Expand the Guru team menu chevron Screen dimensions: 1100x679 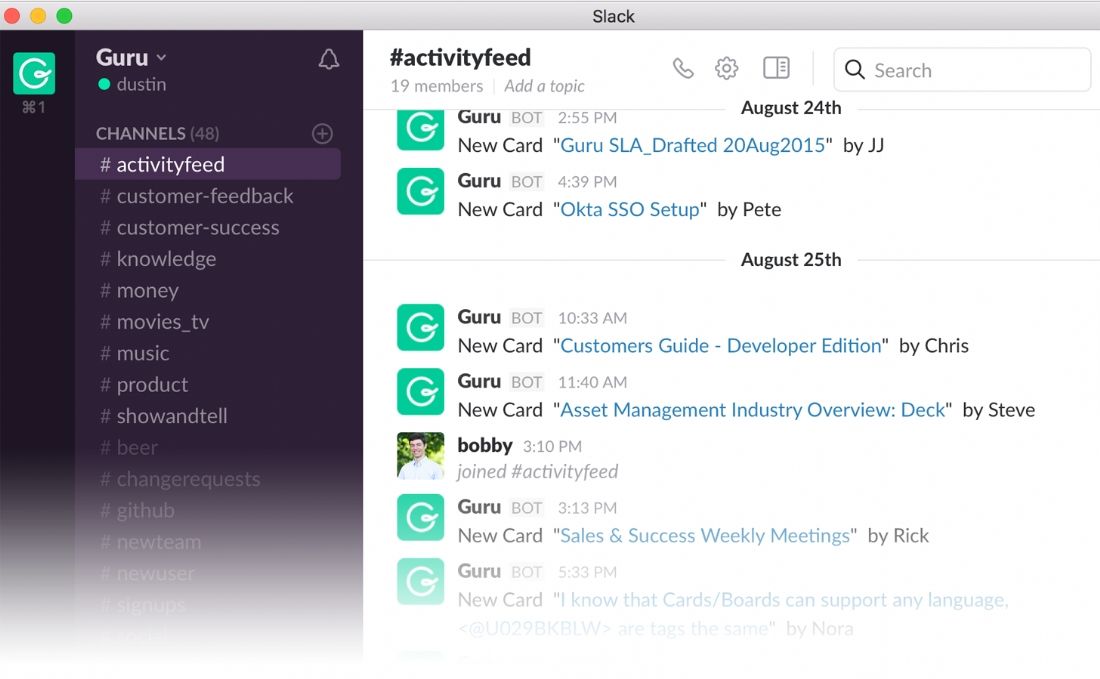pos(161,58)
